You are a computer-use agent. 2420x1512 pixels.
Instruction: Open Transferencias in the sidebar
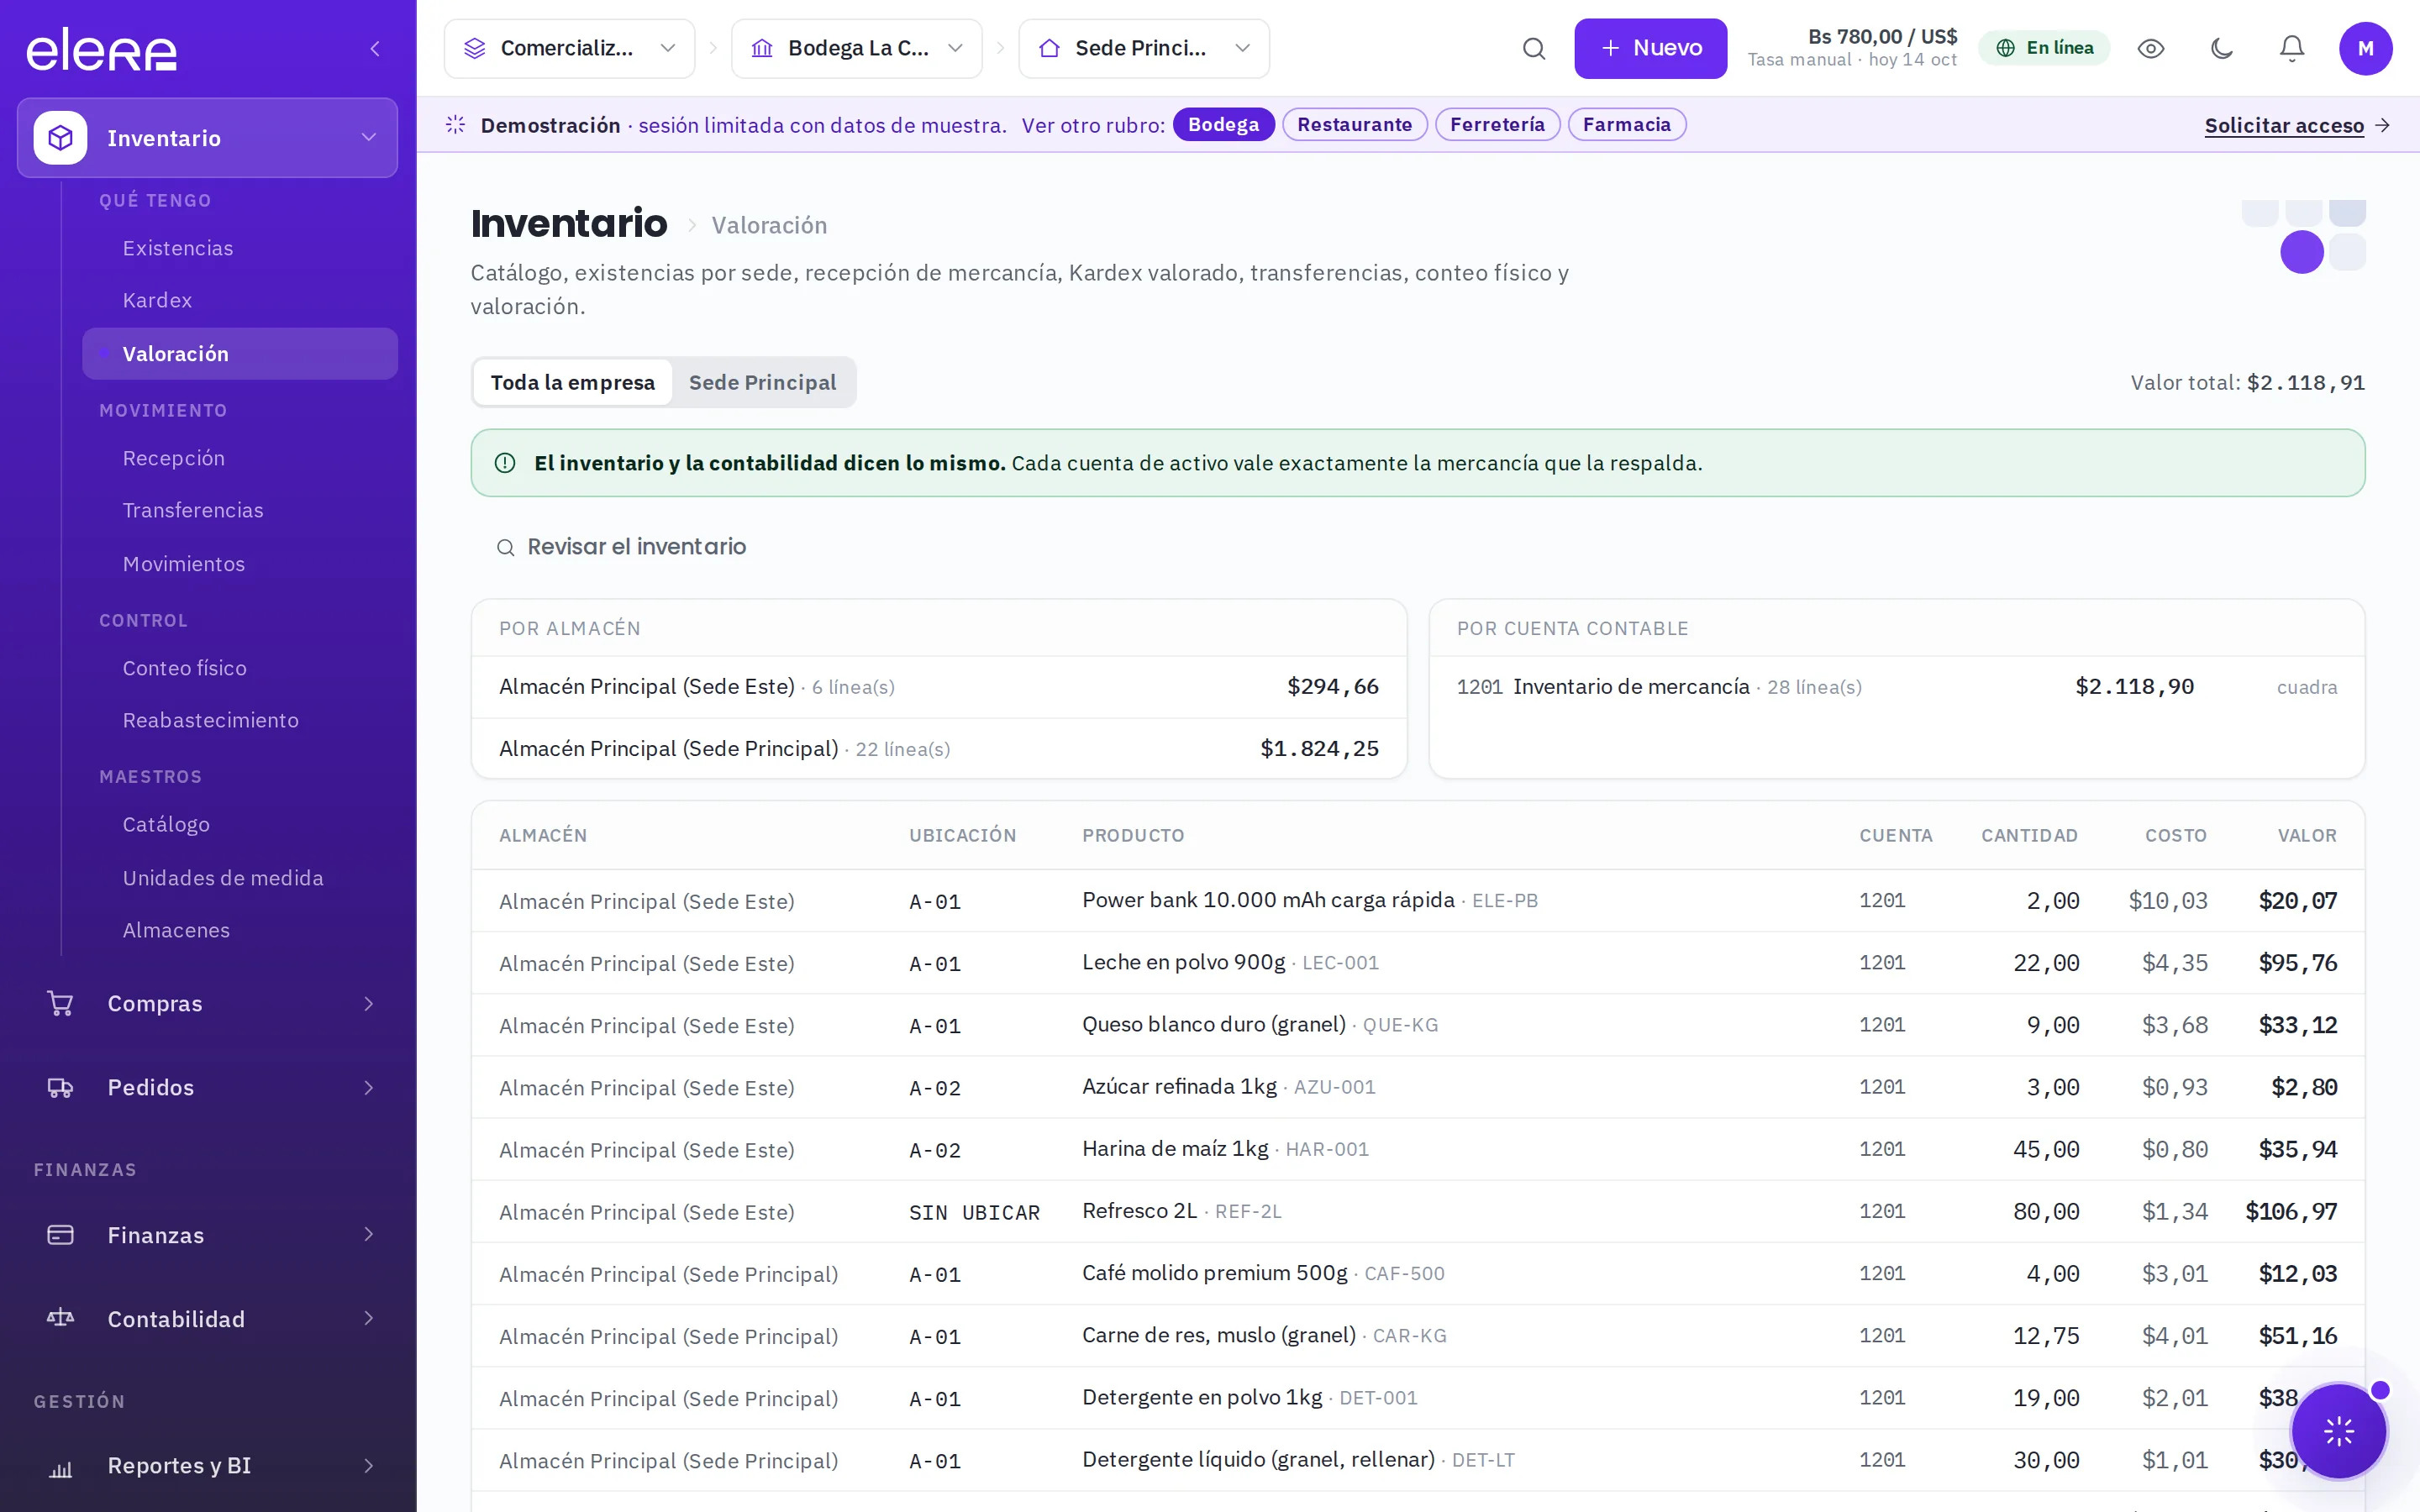239,510
